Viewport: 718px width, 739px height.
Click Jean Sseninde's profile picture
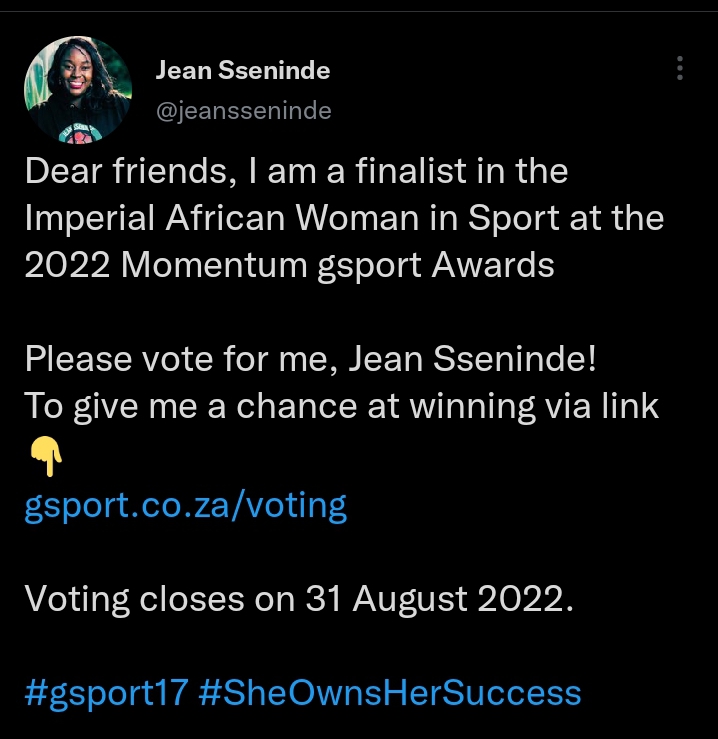[78, 90]
